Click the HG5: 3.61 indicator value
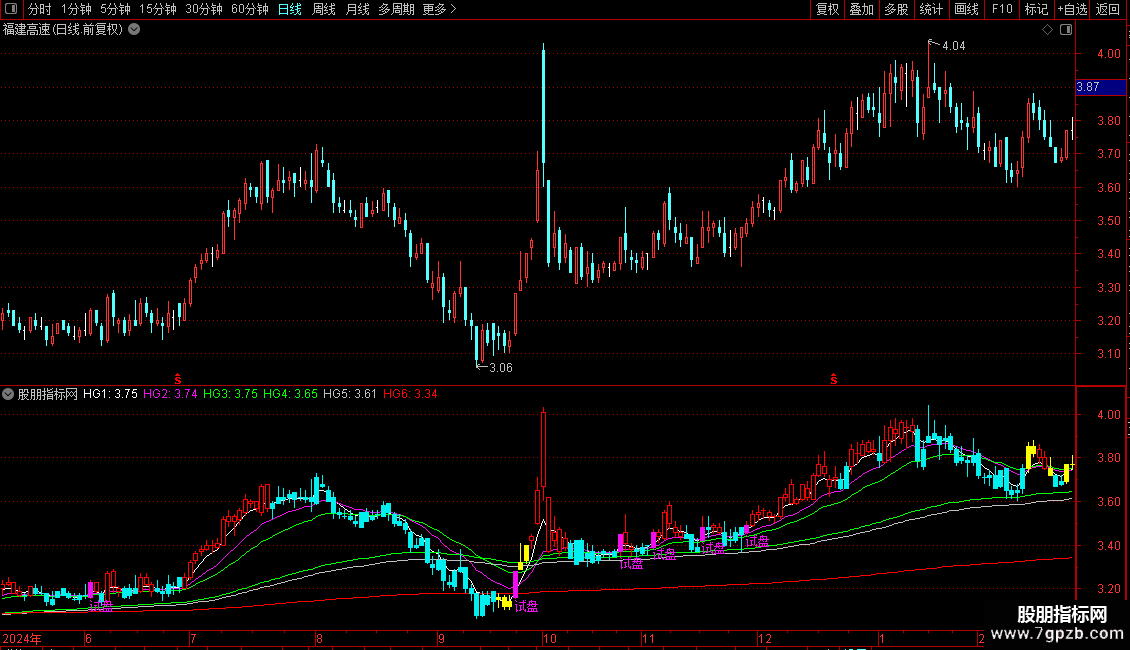 (x=350, y=394)
